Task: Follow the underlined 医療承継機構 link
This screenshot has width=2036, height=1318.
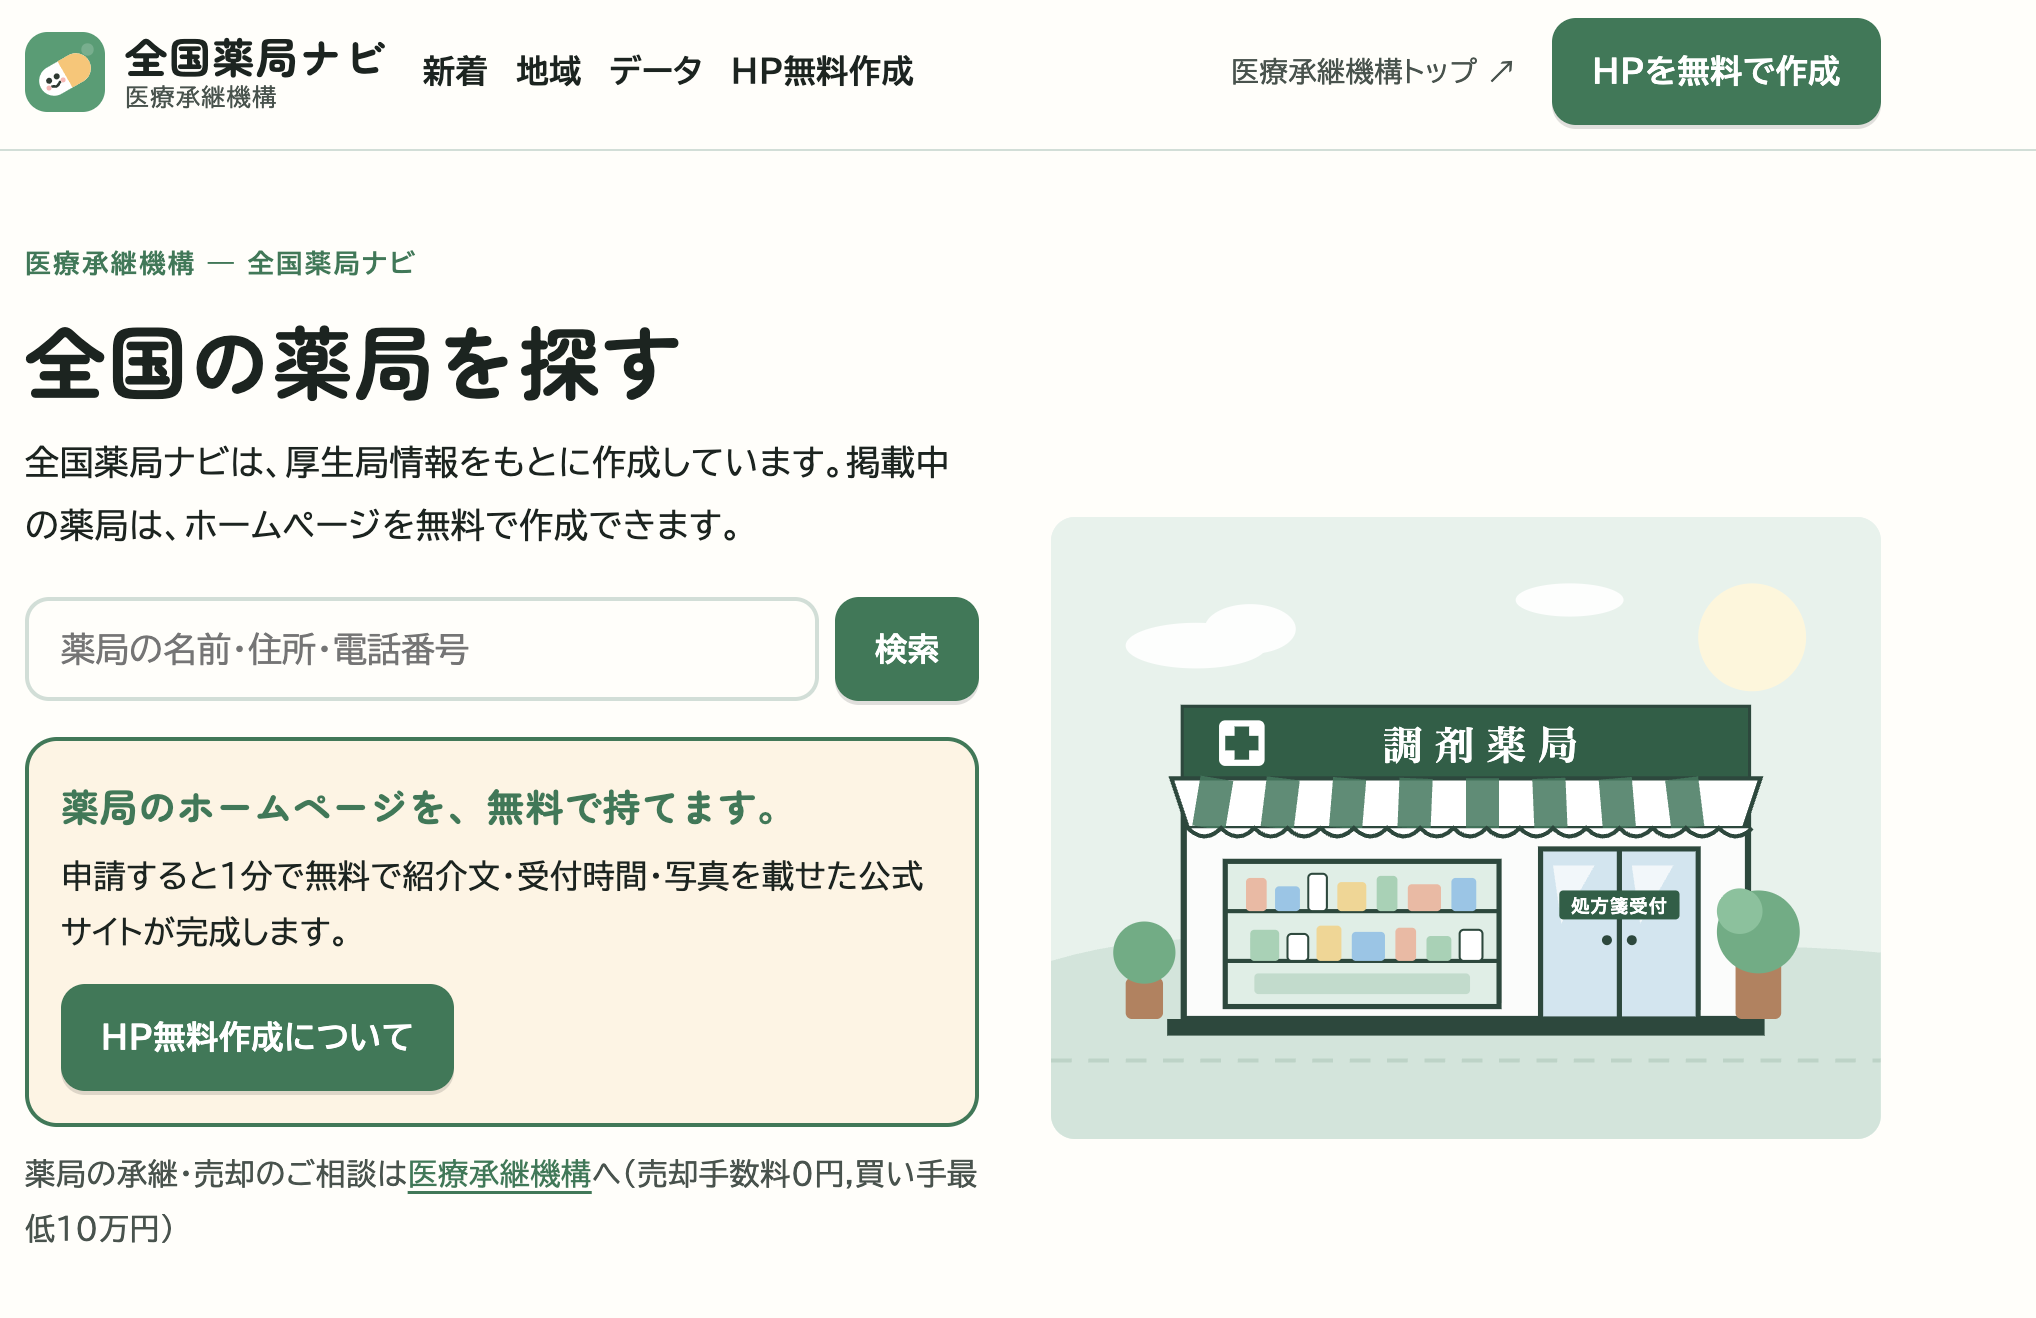Action: 500,1174
